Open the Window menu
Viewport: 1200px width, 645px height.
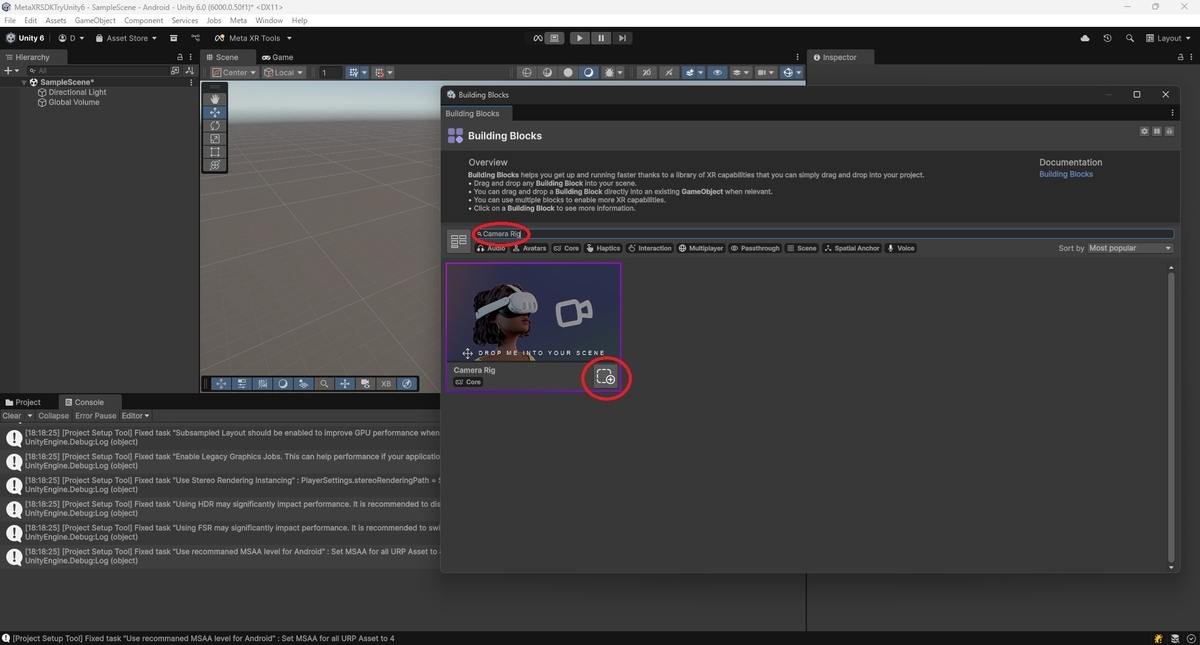tap(269, 20)
